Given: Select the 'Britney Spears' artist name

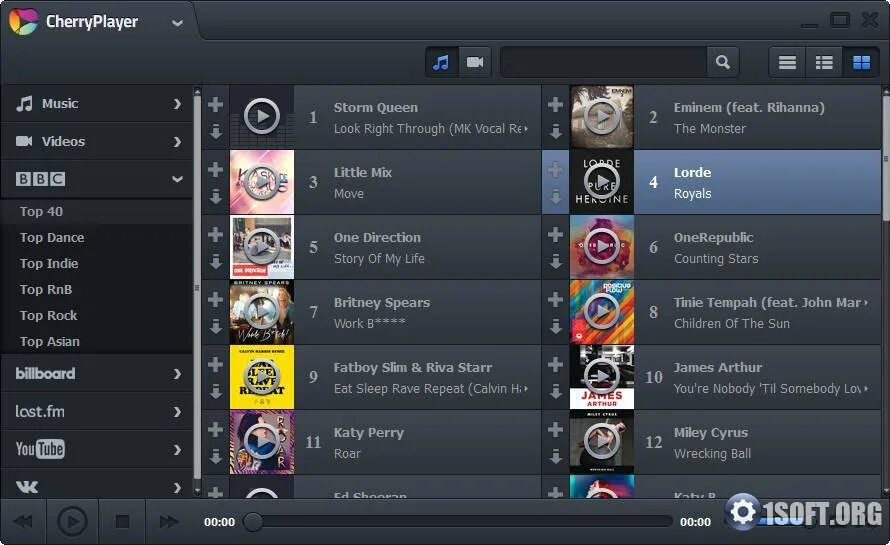Looking at the screenshot, I should coord(381,303).
